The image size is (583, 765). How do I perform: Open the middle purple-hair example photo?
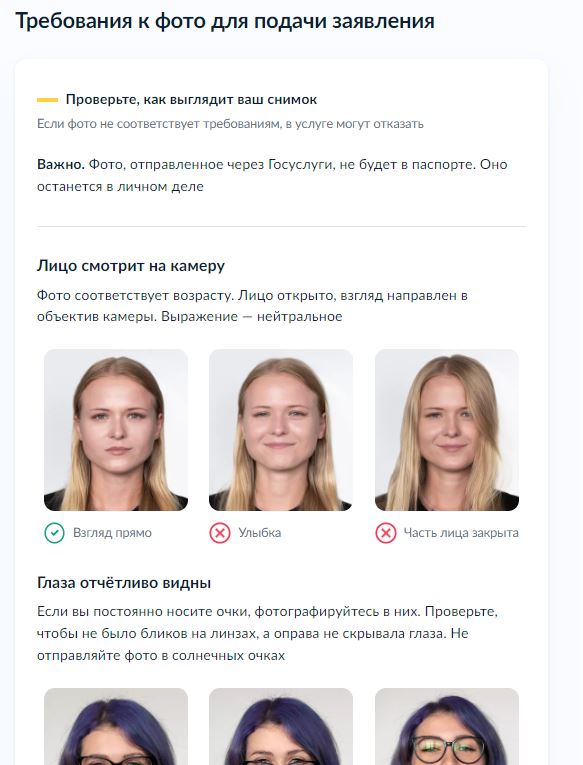coord(281,726)
